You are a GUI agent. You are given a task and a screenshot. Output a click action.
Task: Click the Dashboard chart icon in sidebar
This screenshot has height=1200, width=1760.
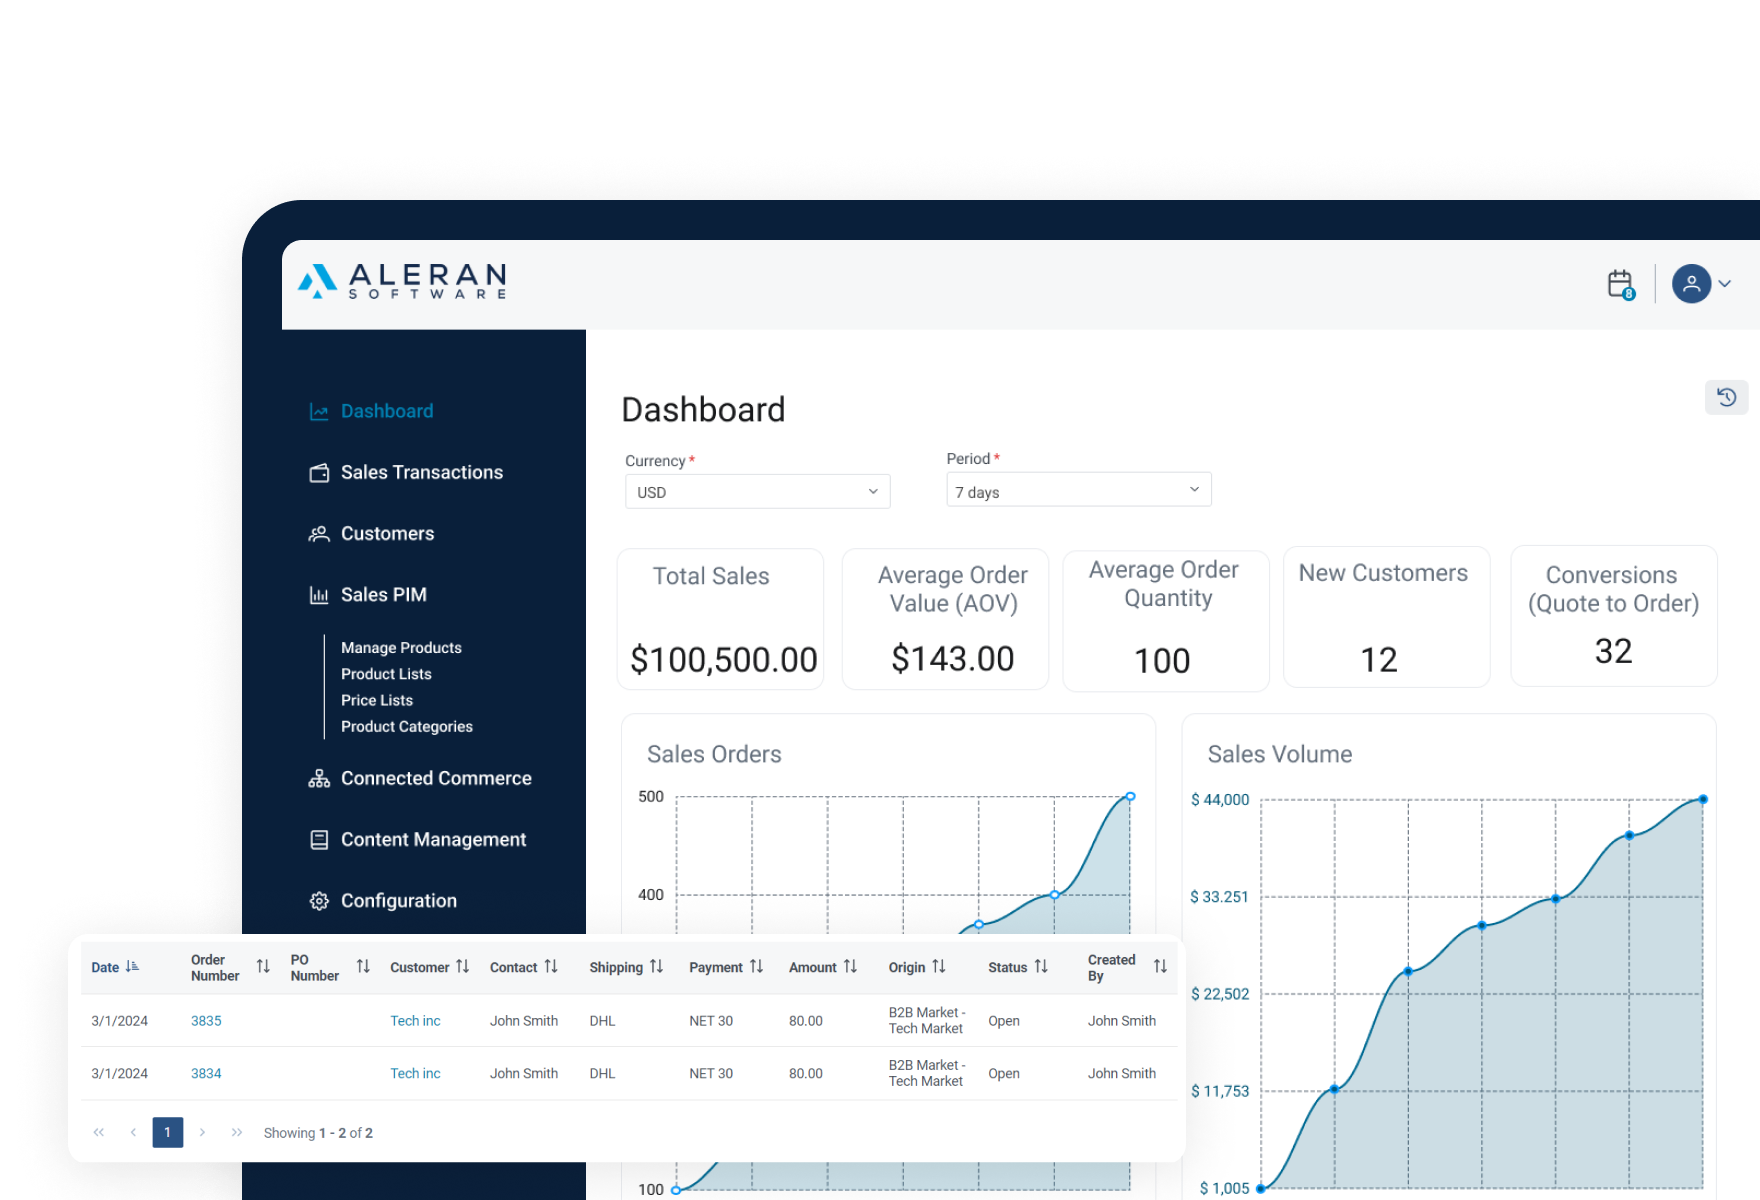[319, 411]
